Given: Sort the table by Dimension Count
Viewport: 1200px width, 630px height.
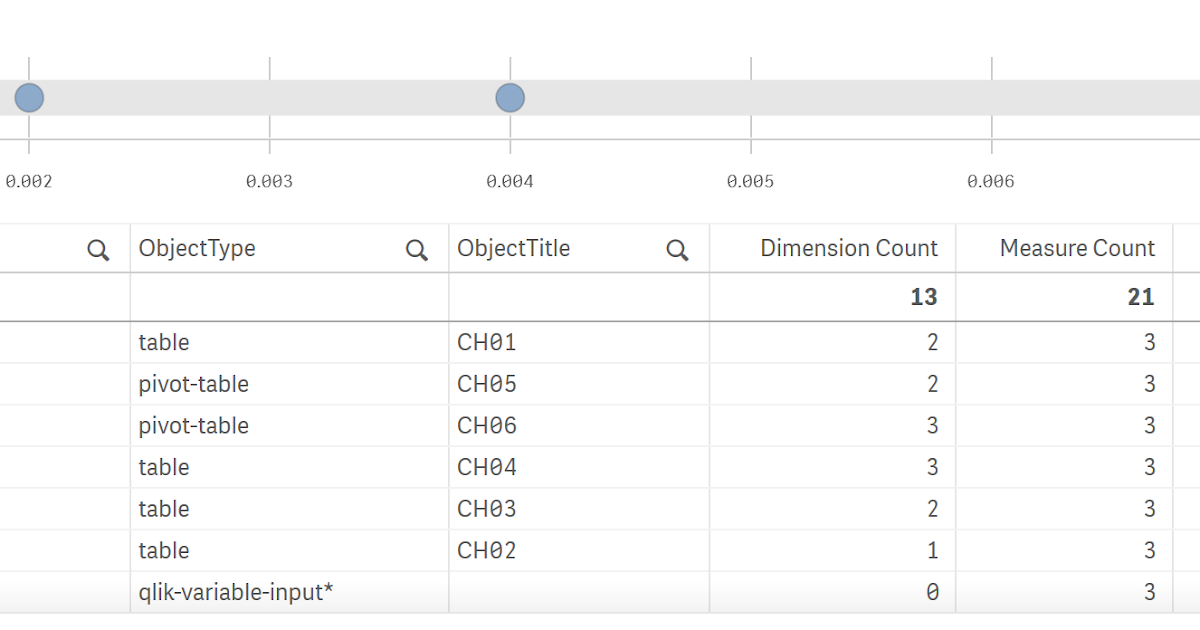Looking at the screenshot, I should pos(848,248).
